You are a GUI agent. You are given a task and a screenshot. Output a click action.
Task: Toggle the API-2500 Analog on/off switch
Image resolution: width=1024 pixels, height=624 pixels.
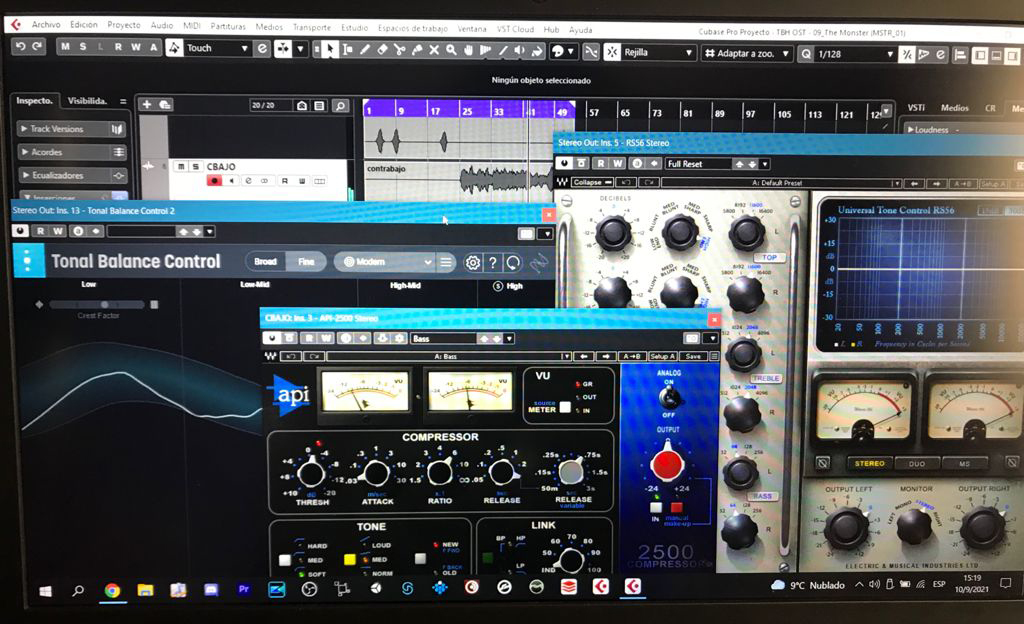tap(667, 398)
